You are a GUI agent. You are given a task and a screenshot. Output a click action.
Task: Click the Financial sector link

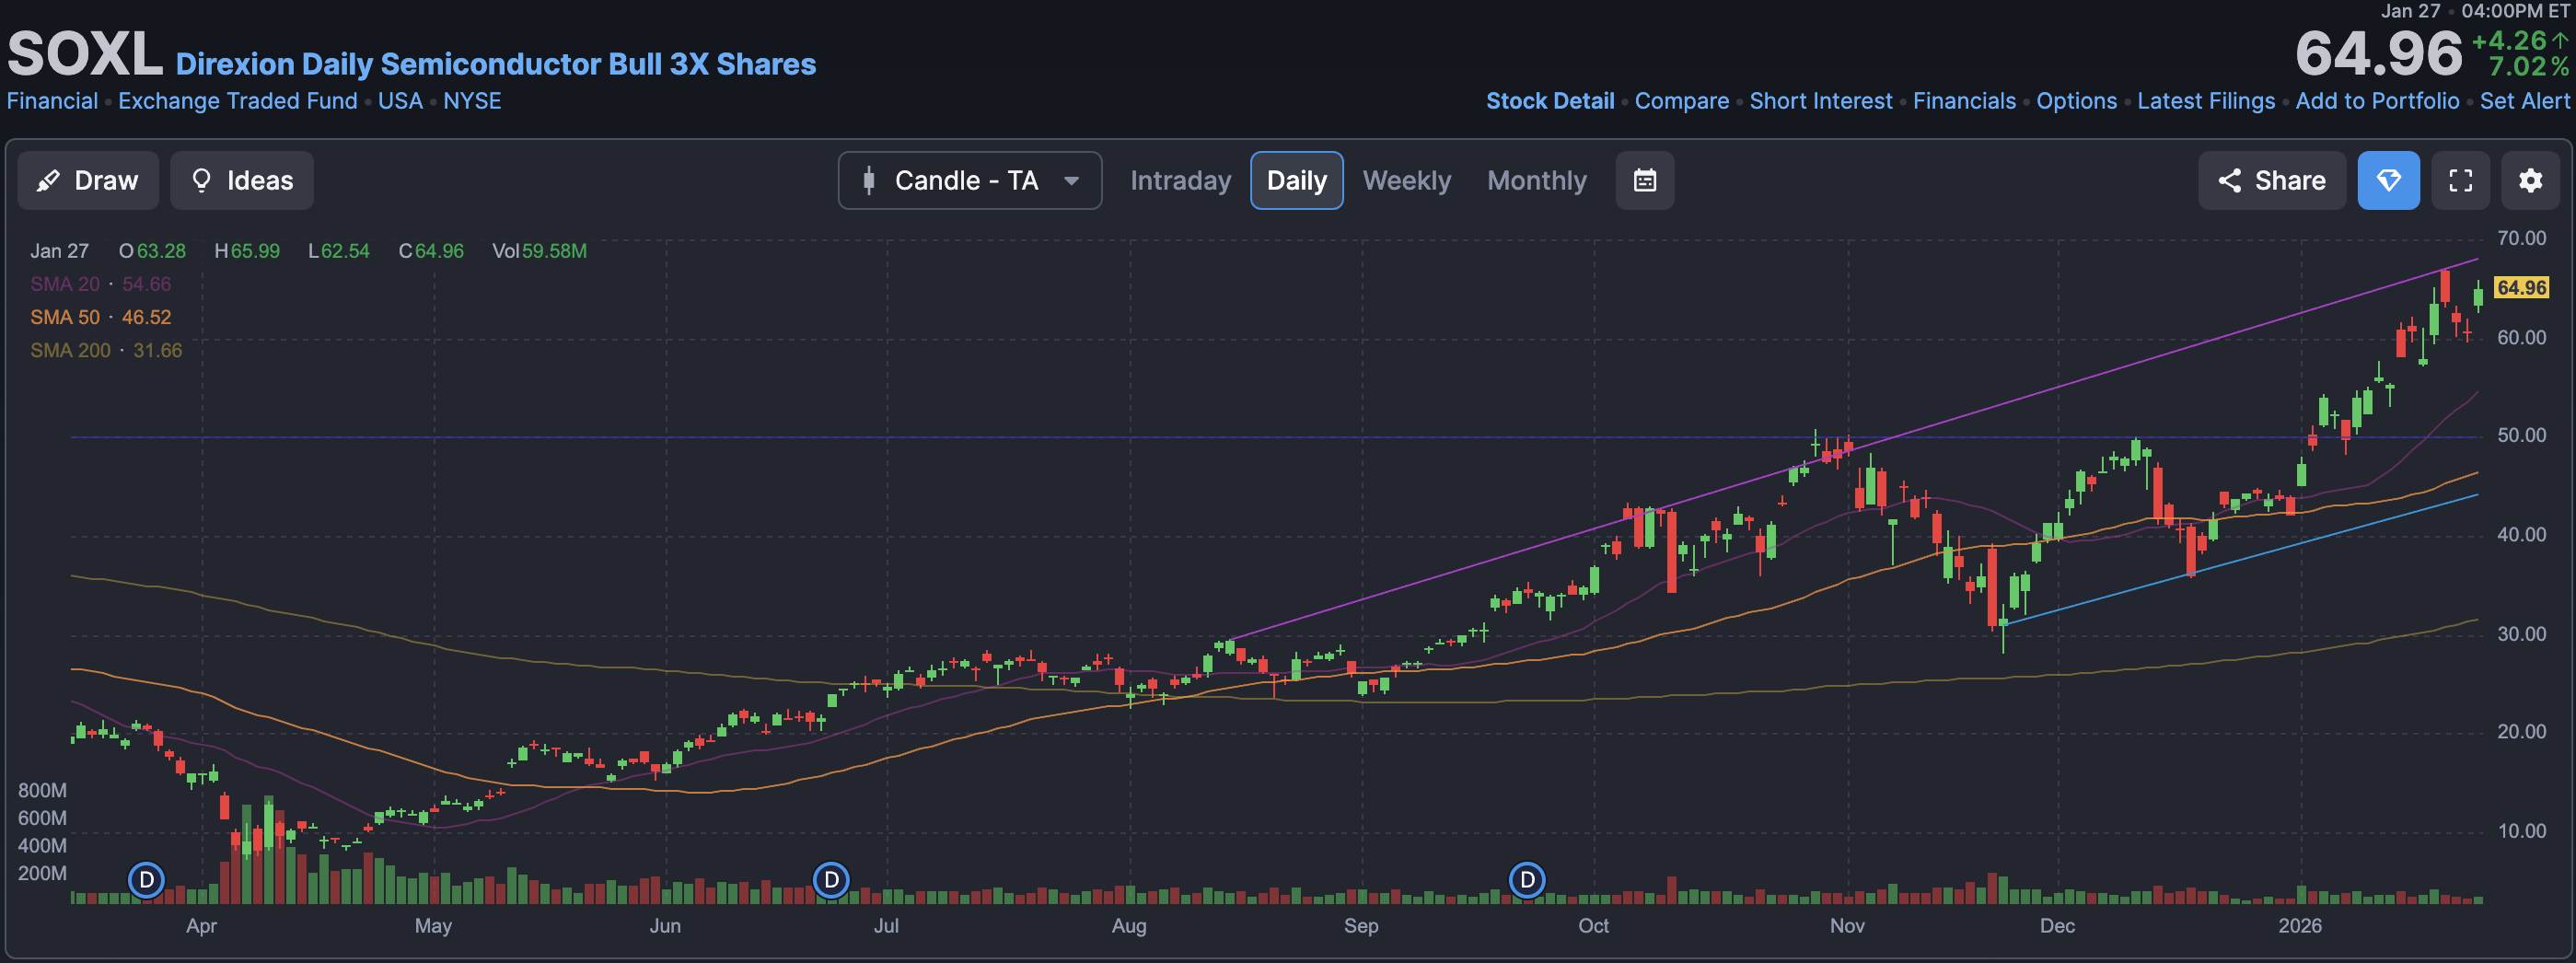click(53, 101)
